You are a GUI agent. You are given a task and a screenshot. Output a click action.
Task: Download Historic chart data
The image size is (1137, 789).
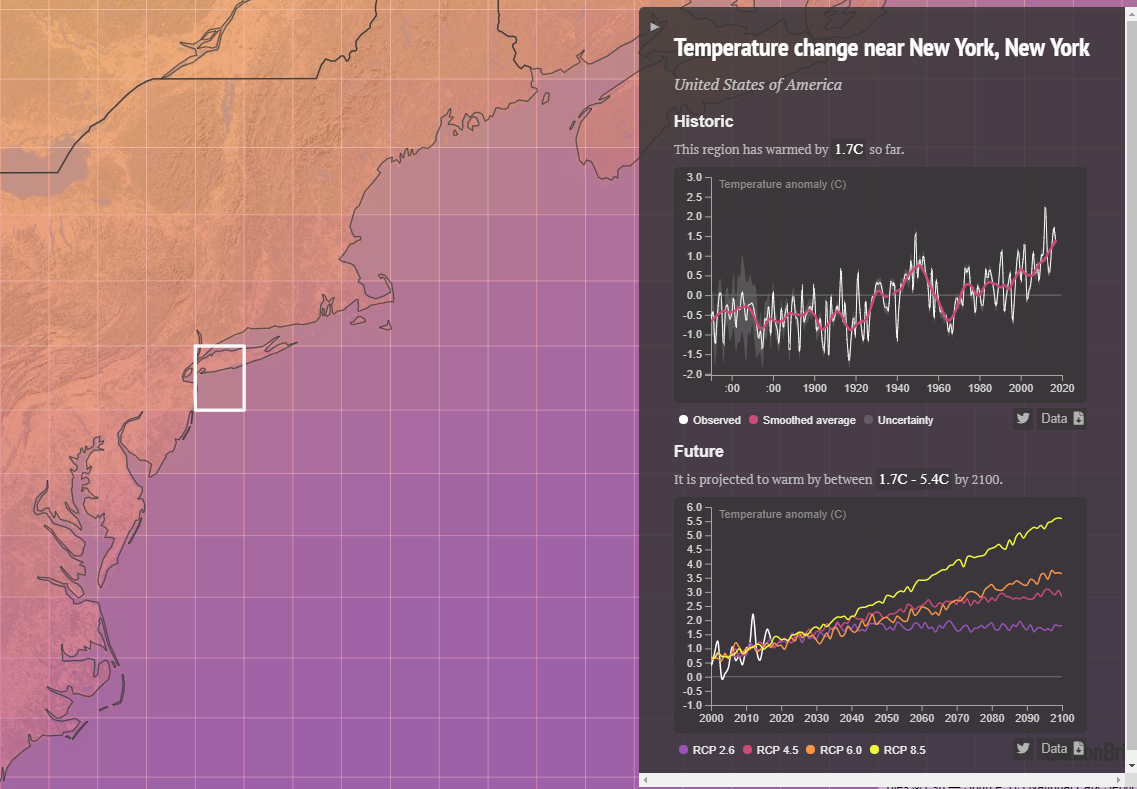tap(1062, 418)
